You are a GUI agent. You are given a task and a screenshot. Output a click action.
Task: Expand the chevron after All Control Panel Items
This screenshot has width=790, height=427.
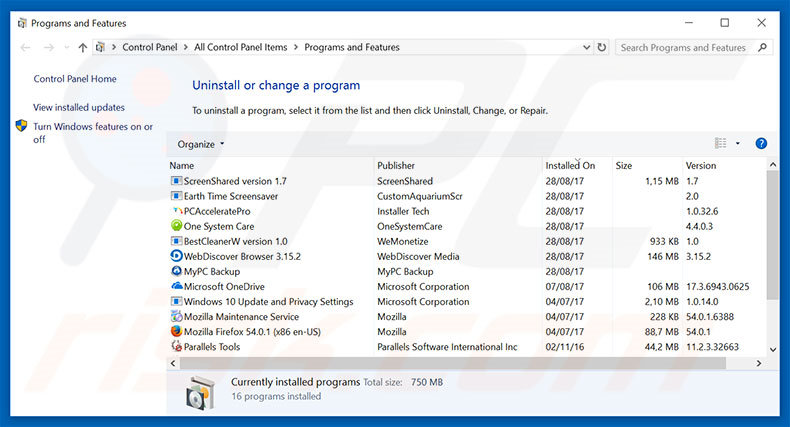tap(296, 47)
